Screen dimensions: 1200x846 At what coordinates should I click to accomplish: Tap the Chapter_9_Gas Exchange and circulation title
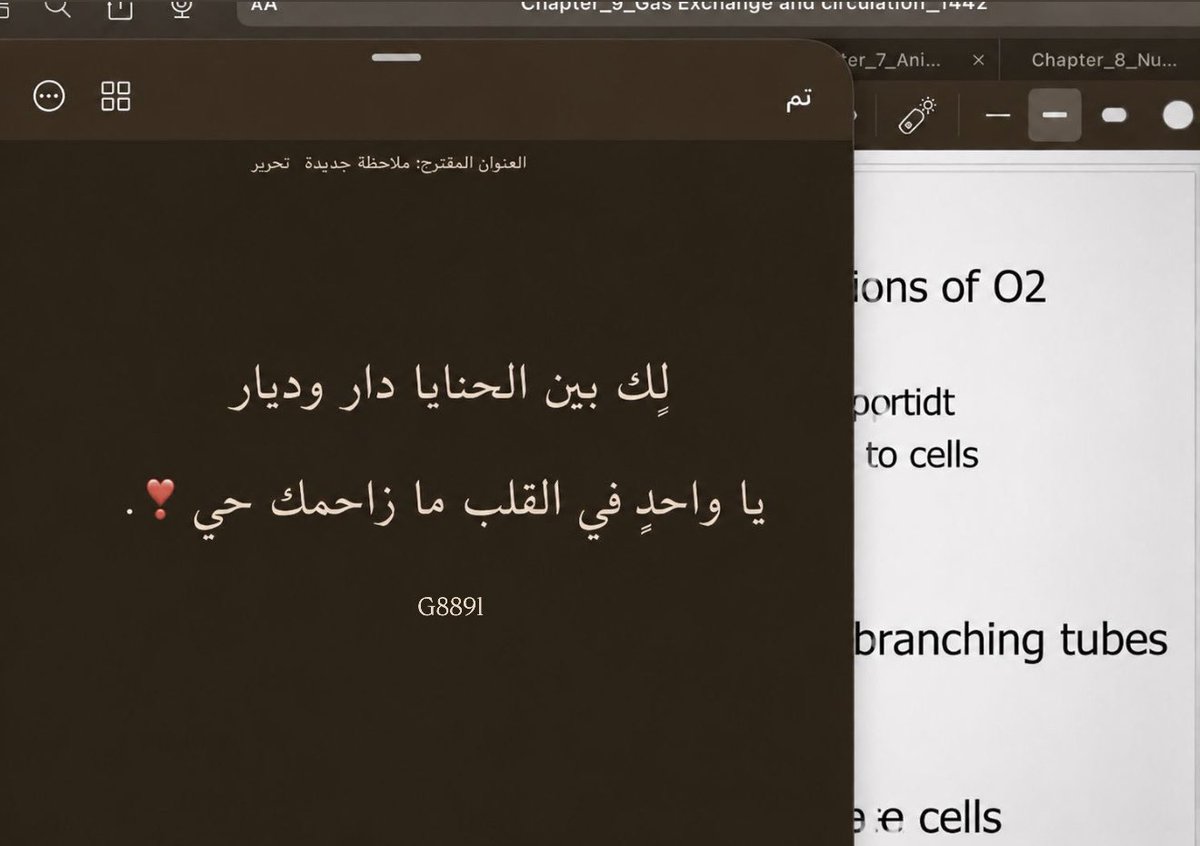754,6
